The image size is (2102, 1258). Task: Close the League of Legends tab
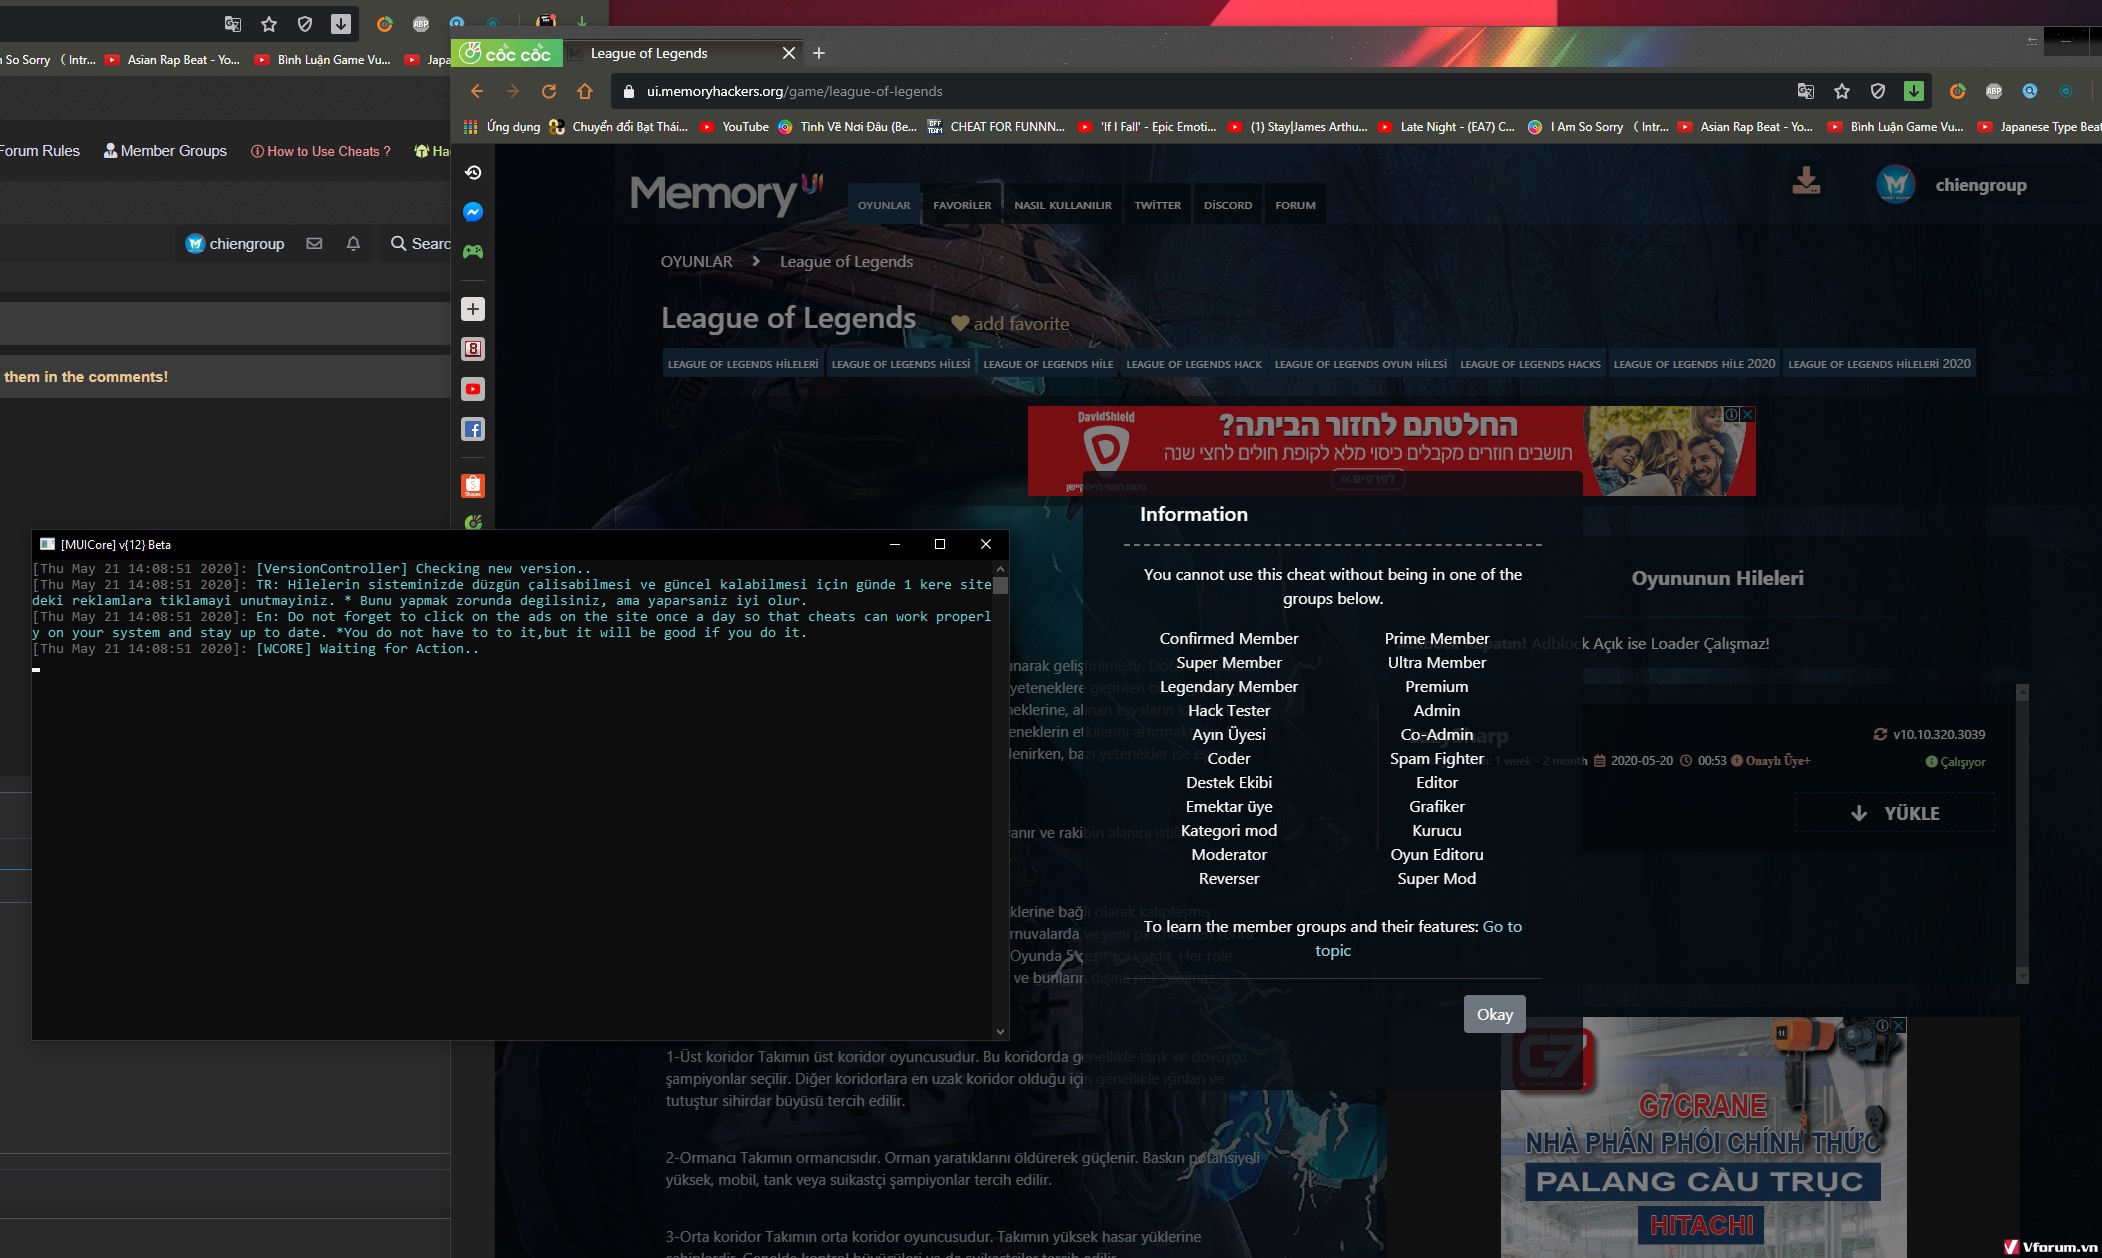pos(789,53)
